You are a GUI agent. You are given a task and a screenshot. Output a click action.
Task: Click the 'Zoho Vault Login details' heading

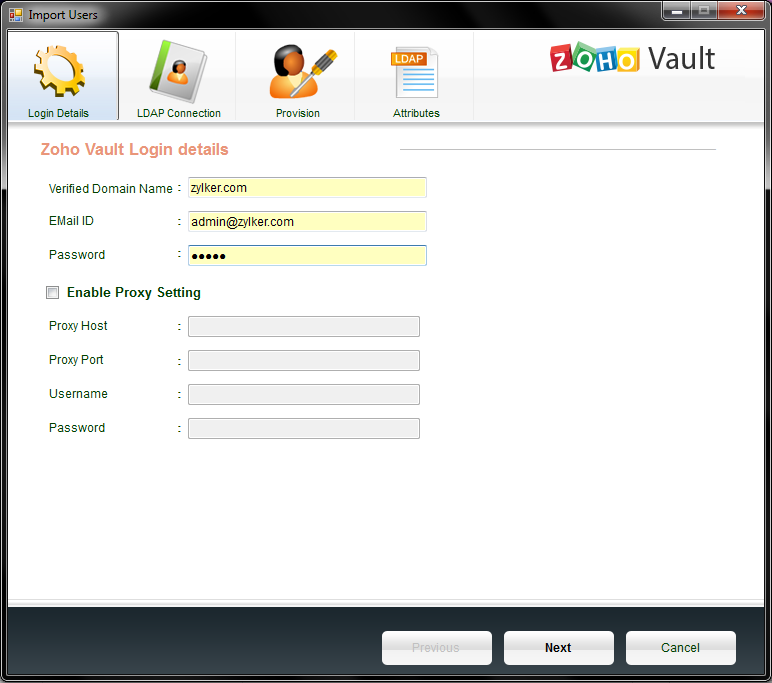[x=134, y=149]
